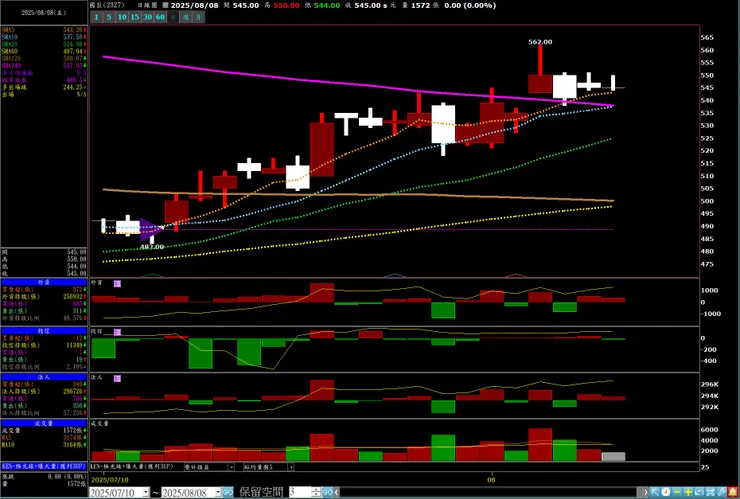The width and height of the screenshot is (740, 499).
Task: Open the 短均量圖5 dropdown
Action: pyautogui.click(x=291, y=467)
